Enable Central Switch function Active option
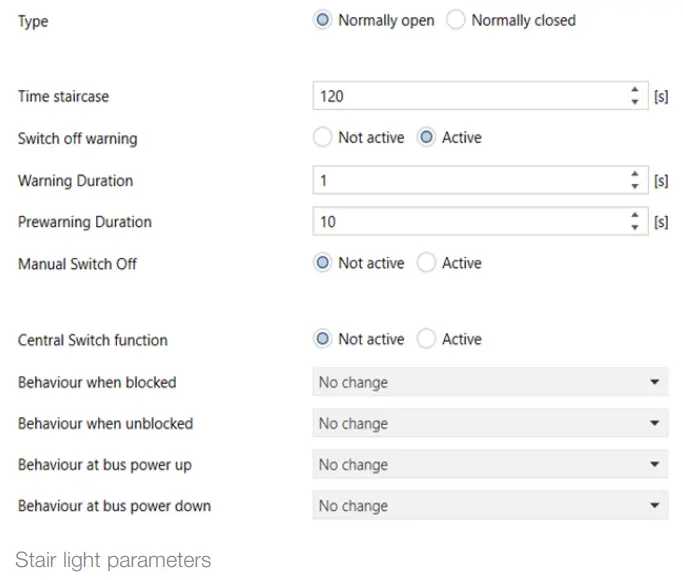683x580 pixels. [x=426, y=339]
